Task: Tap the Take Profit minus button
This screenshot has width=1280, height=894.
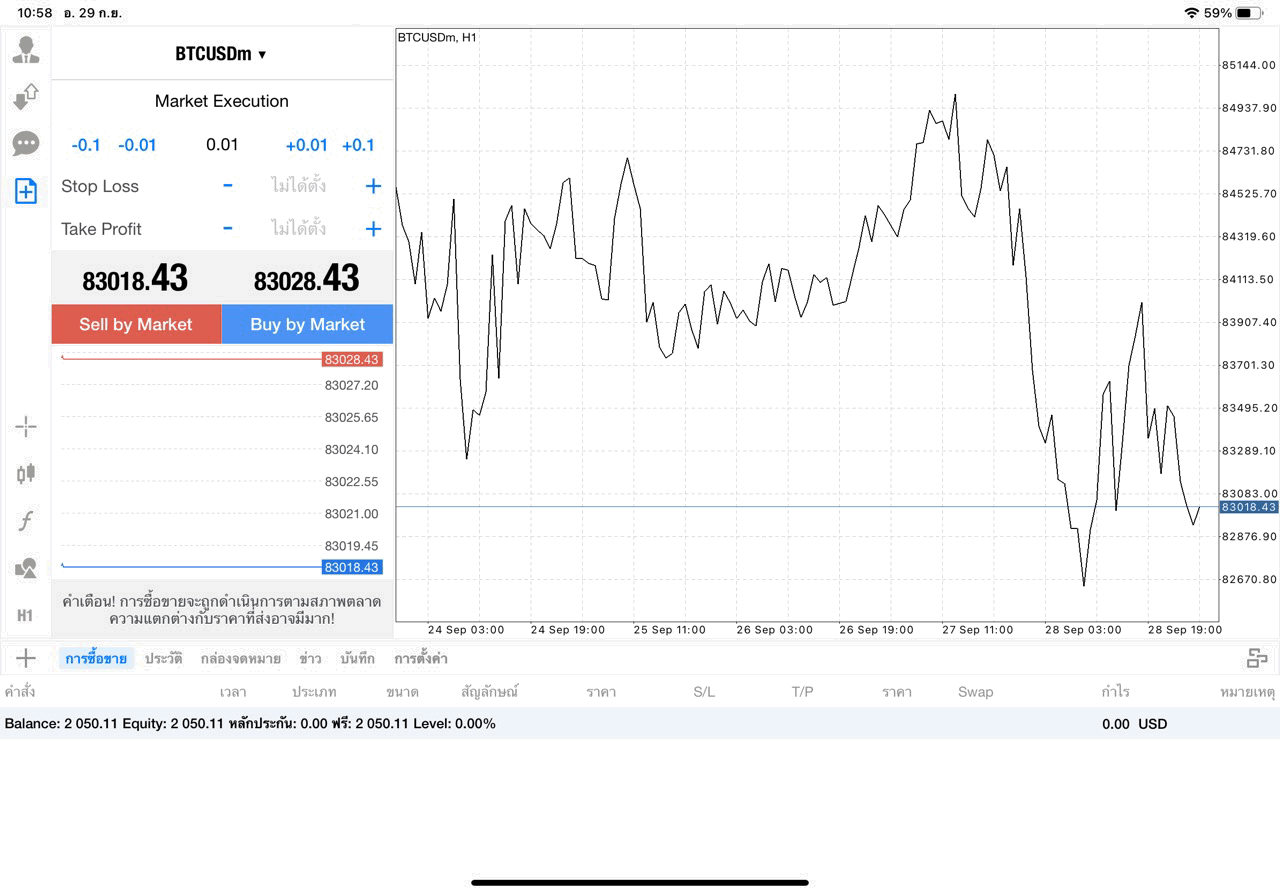Action: point(228,229)
